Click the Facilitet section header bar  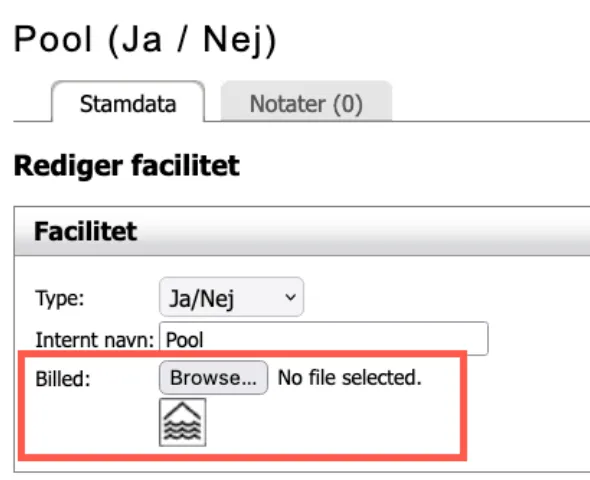click(302, 231)
